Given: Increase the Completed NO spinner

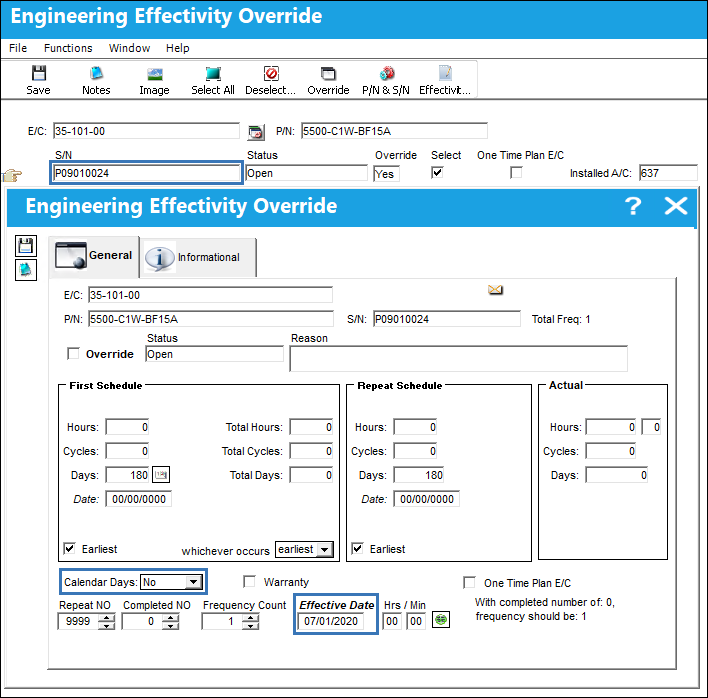Looking at the screenshot, I should [170, 618].
